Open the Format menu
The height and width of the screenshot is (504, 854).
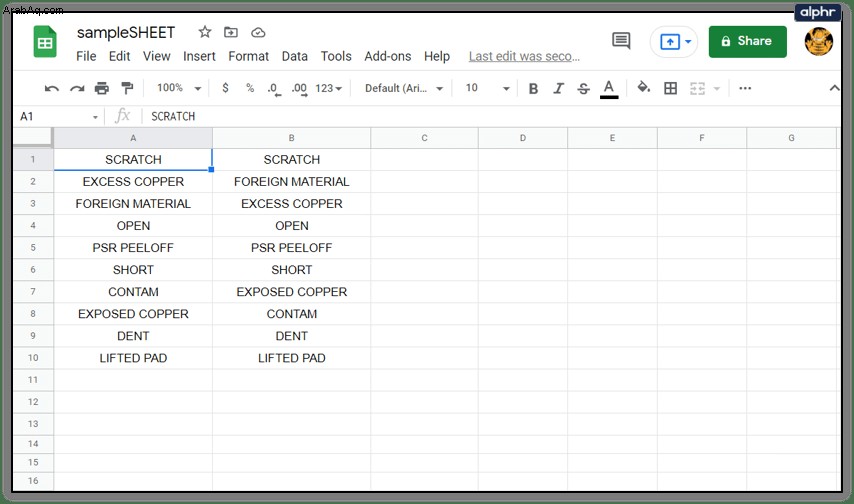pos(248,56)
